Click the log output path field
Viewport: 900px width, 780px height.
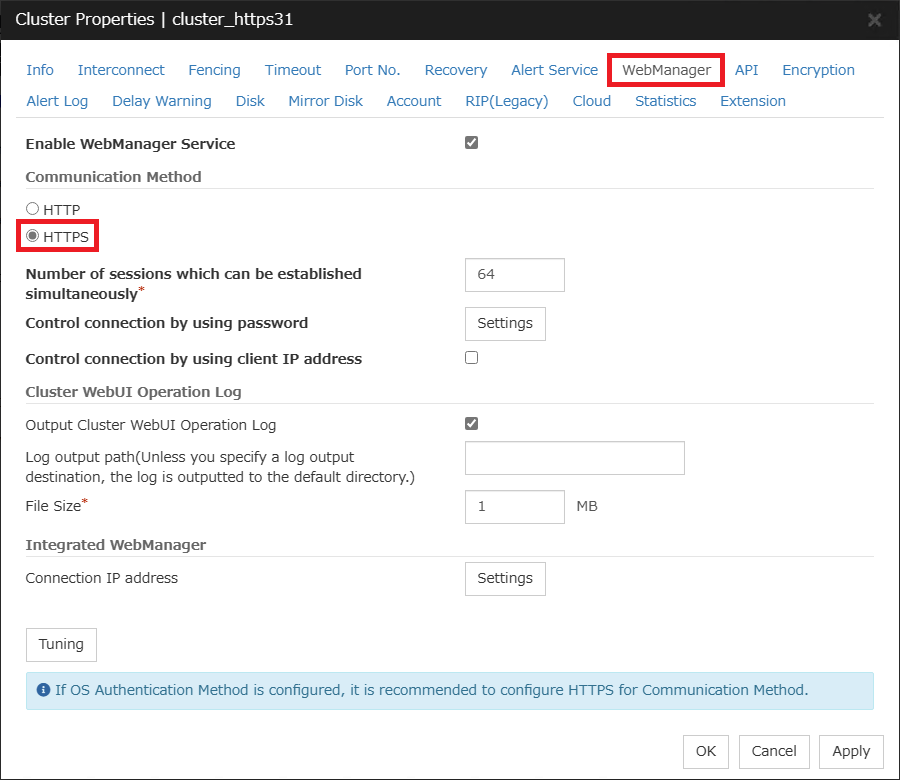click(574, 457)
